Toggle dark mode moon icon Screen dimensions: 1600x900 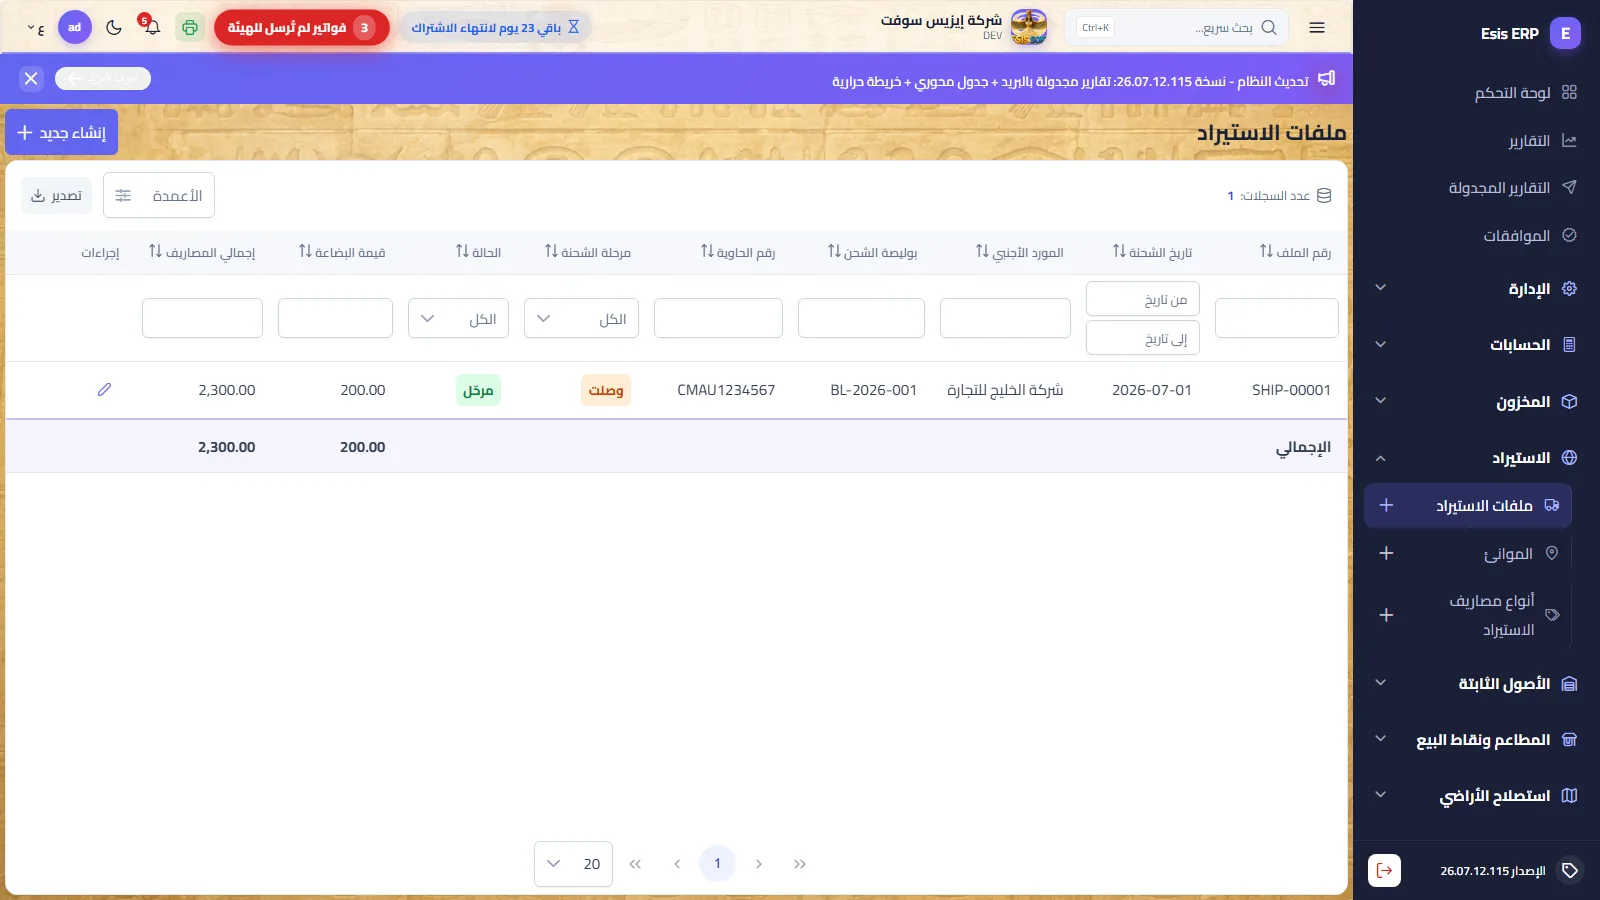pos(114,28)
